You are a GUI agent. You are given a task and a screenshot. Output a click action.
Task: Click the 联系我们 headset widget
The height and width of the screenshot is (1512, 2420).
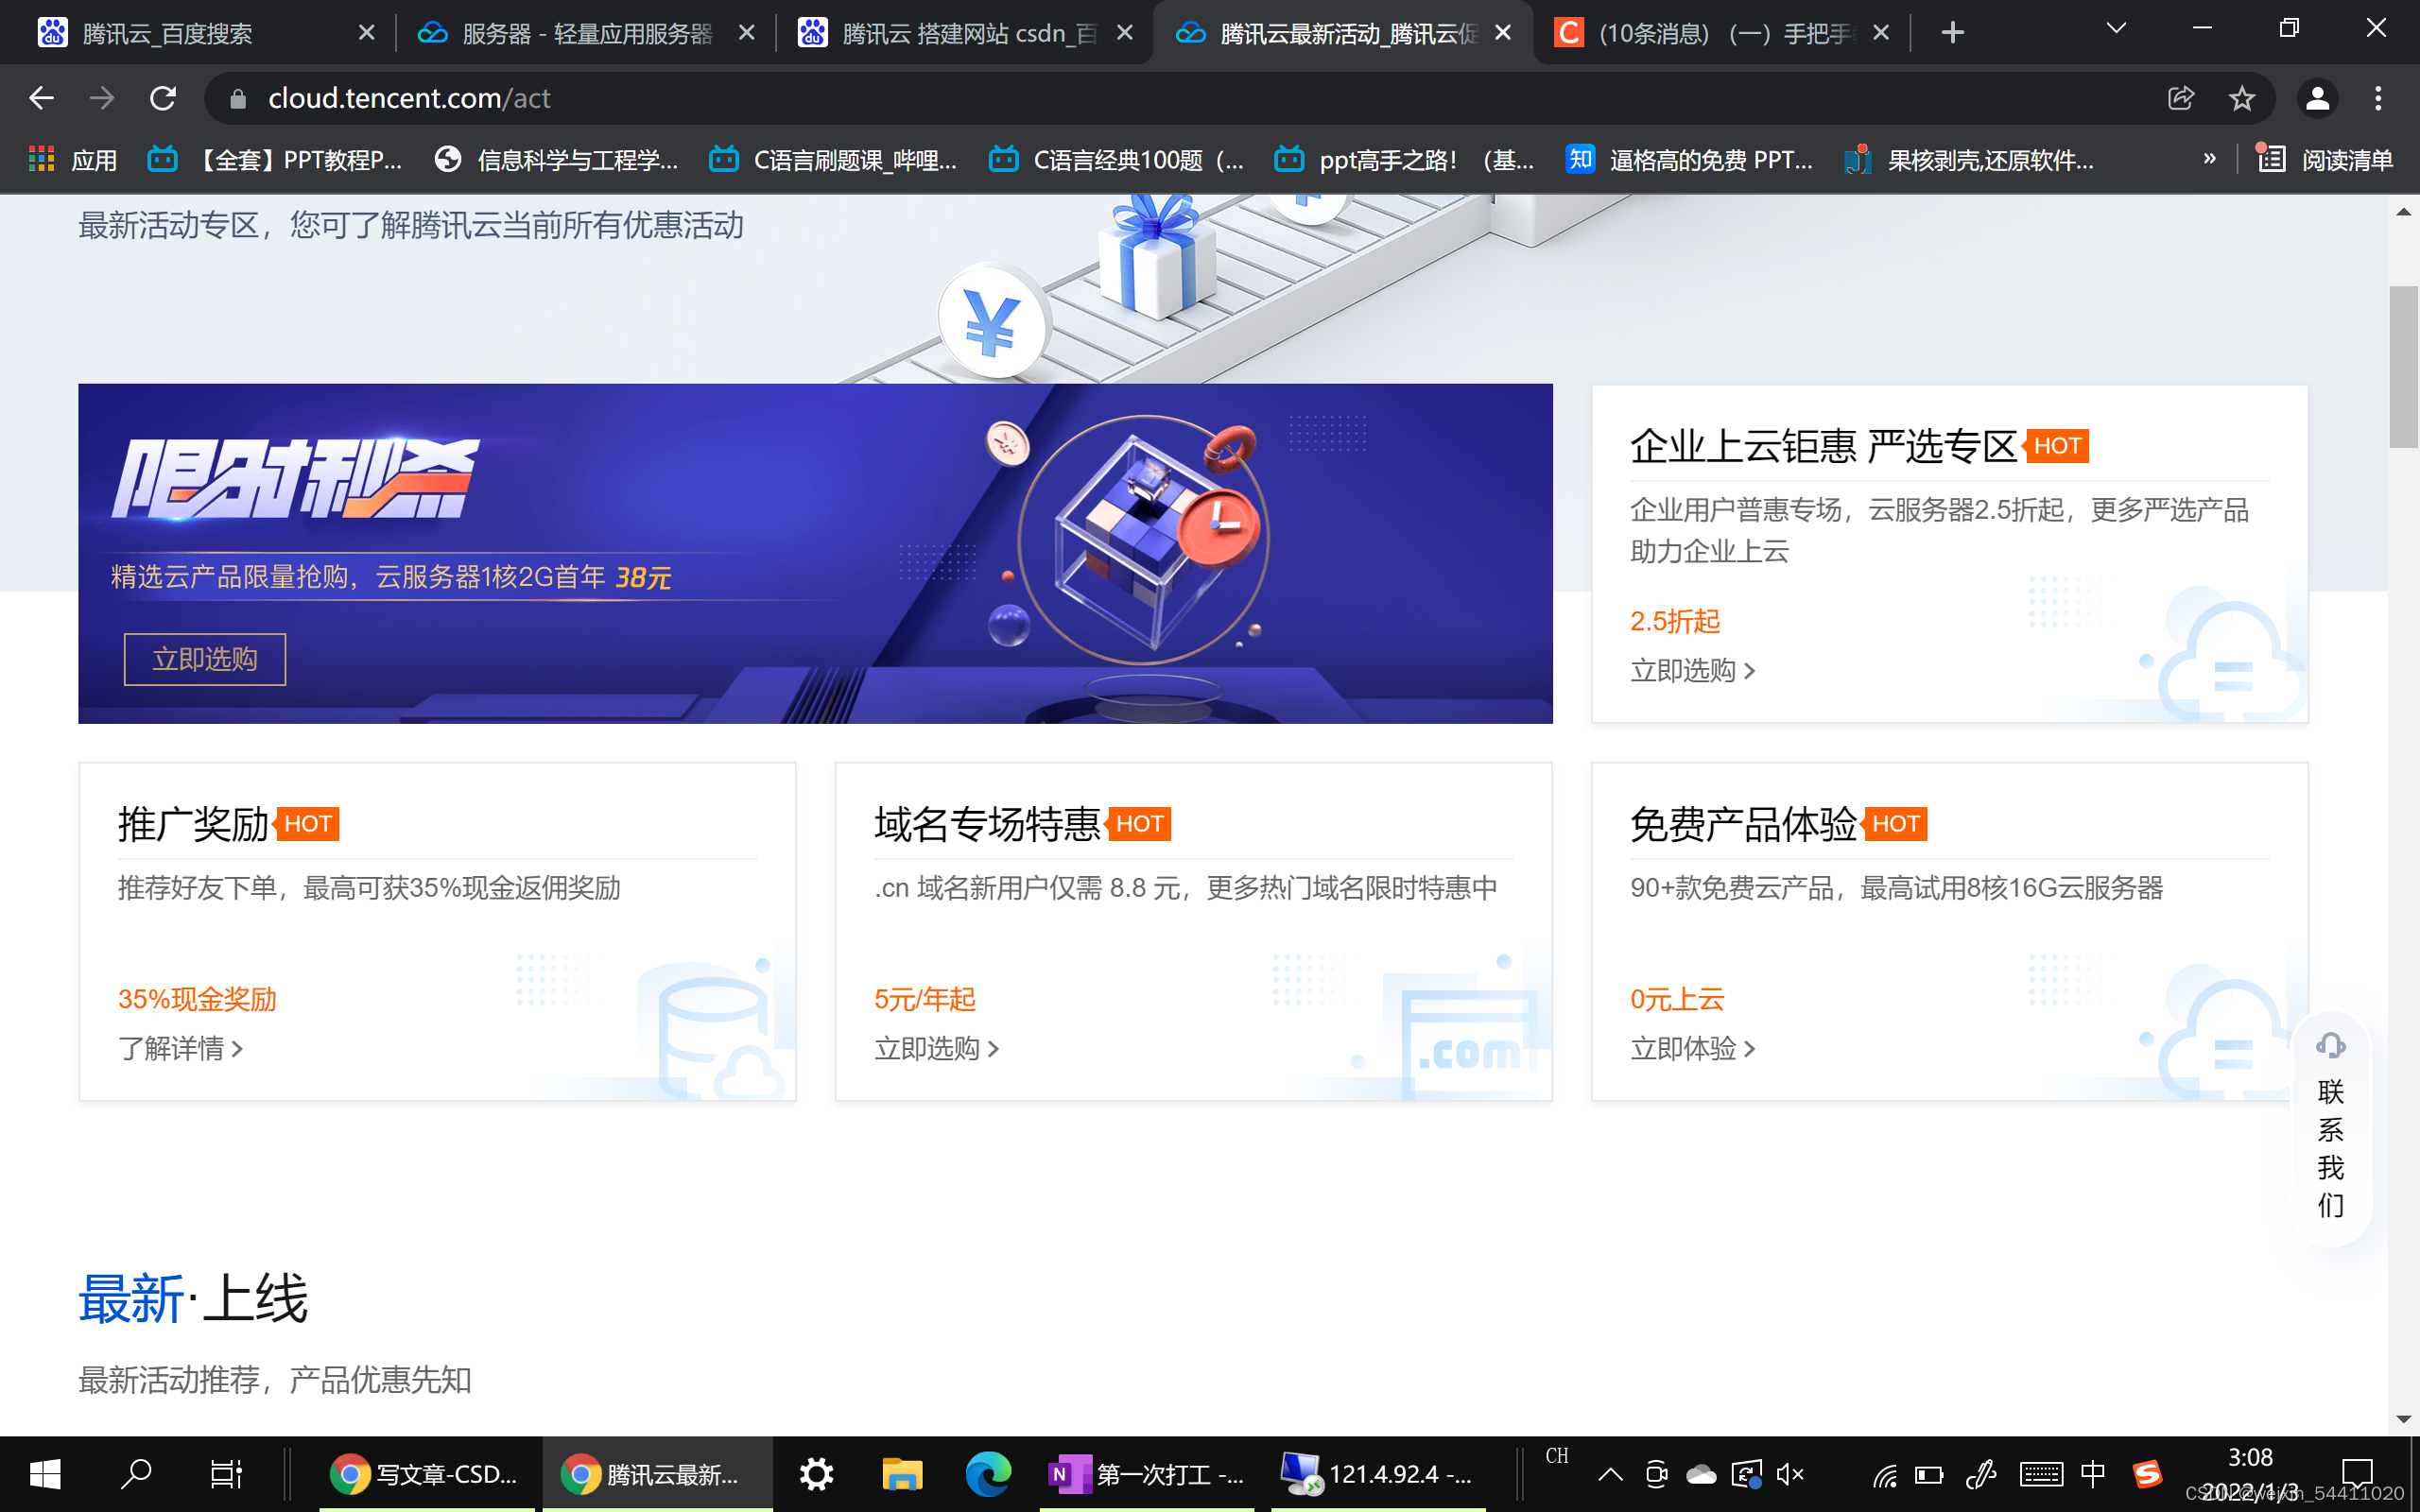pyautogui.click(x=2331, y=1130)
